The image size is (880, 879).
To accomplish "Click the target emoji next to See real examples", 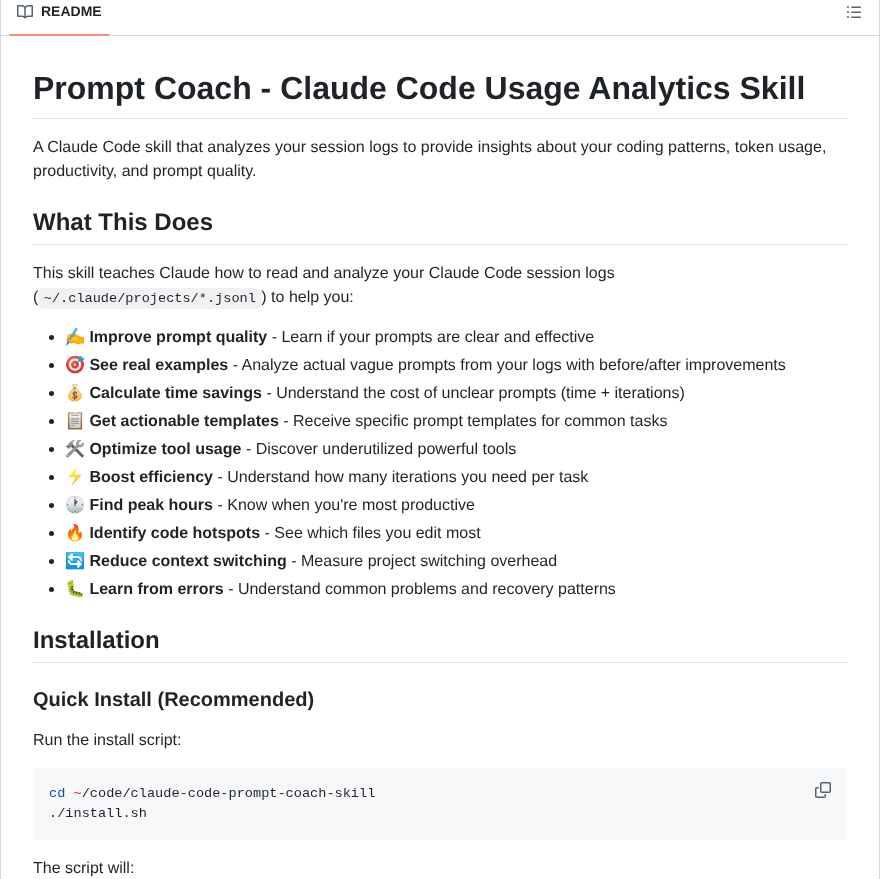I will (74, 364).
